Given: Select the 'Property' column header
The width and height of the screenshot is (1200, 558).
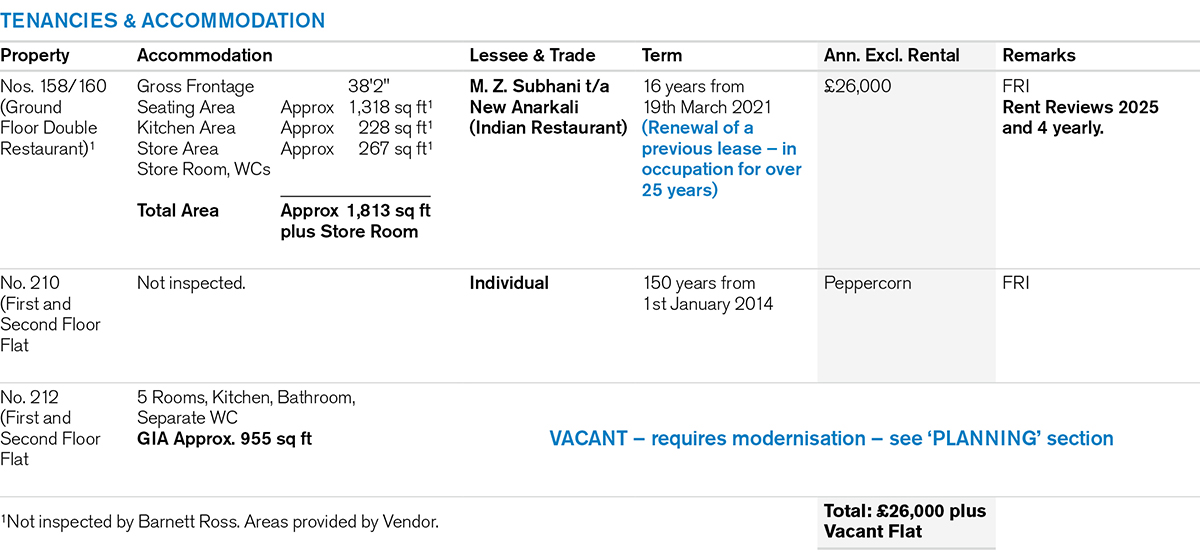Looking at the screenshot, I should pyautogui.click(x=35, y=56).
